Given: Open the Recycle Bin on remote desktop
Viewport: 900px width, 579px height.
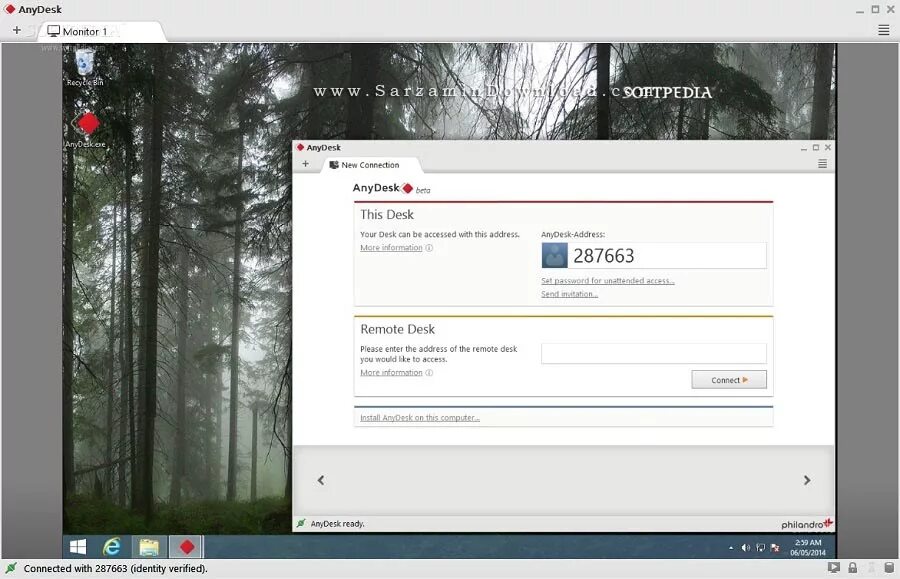Looking at the screenshot, I should pos(85,67).
